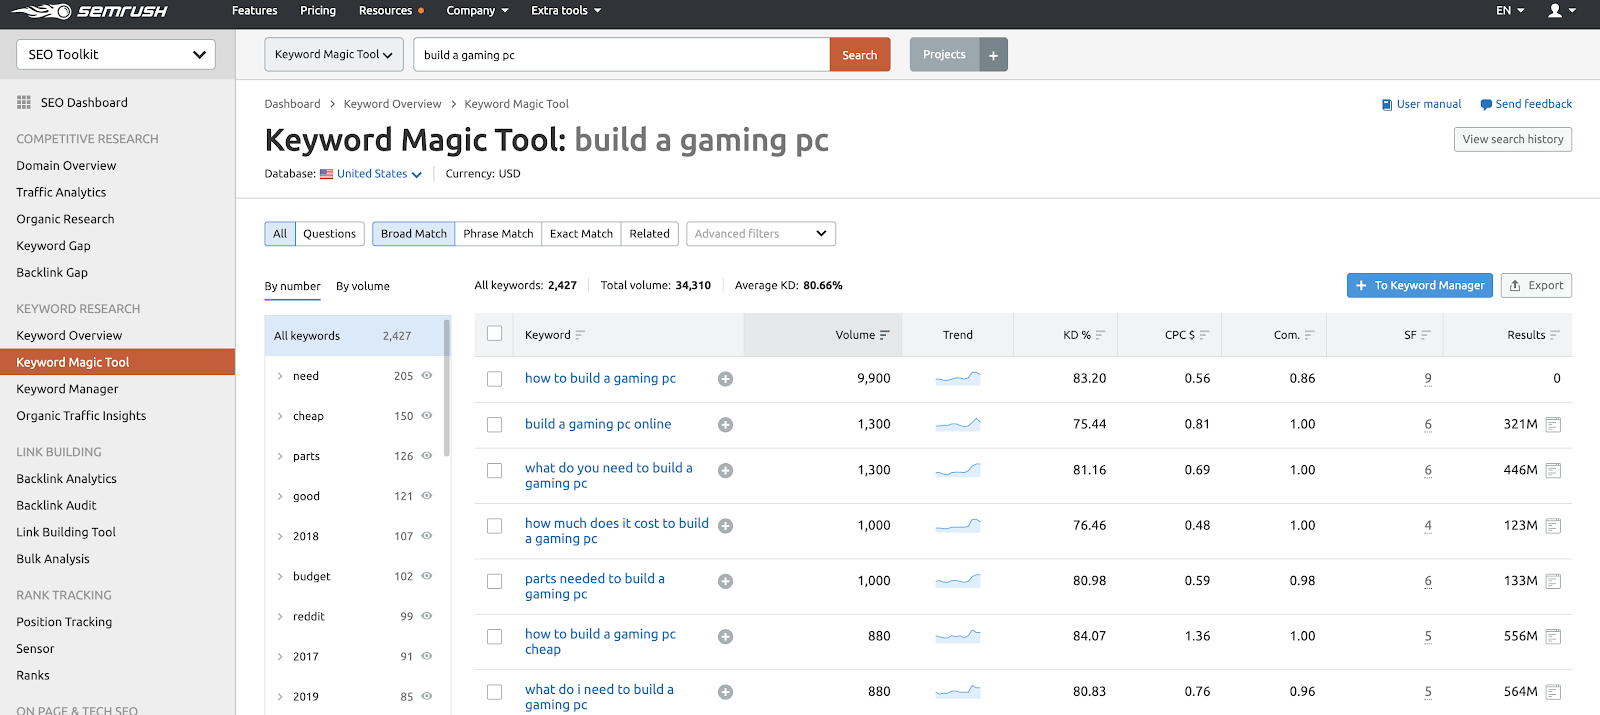The image size is (1600, 715).
Task: Click the SEO Dashboard grid icon
Action: [24, 103]
